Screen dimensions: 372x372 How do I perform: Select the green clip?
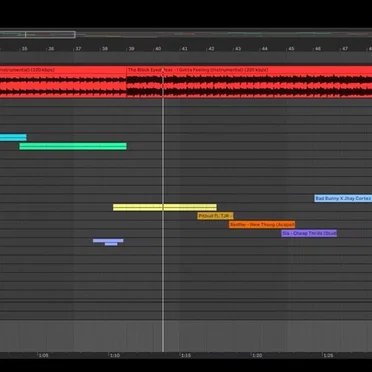pos(73,146)
